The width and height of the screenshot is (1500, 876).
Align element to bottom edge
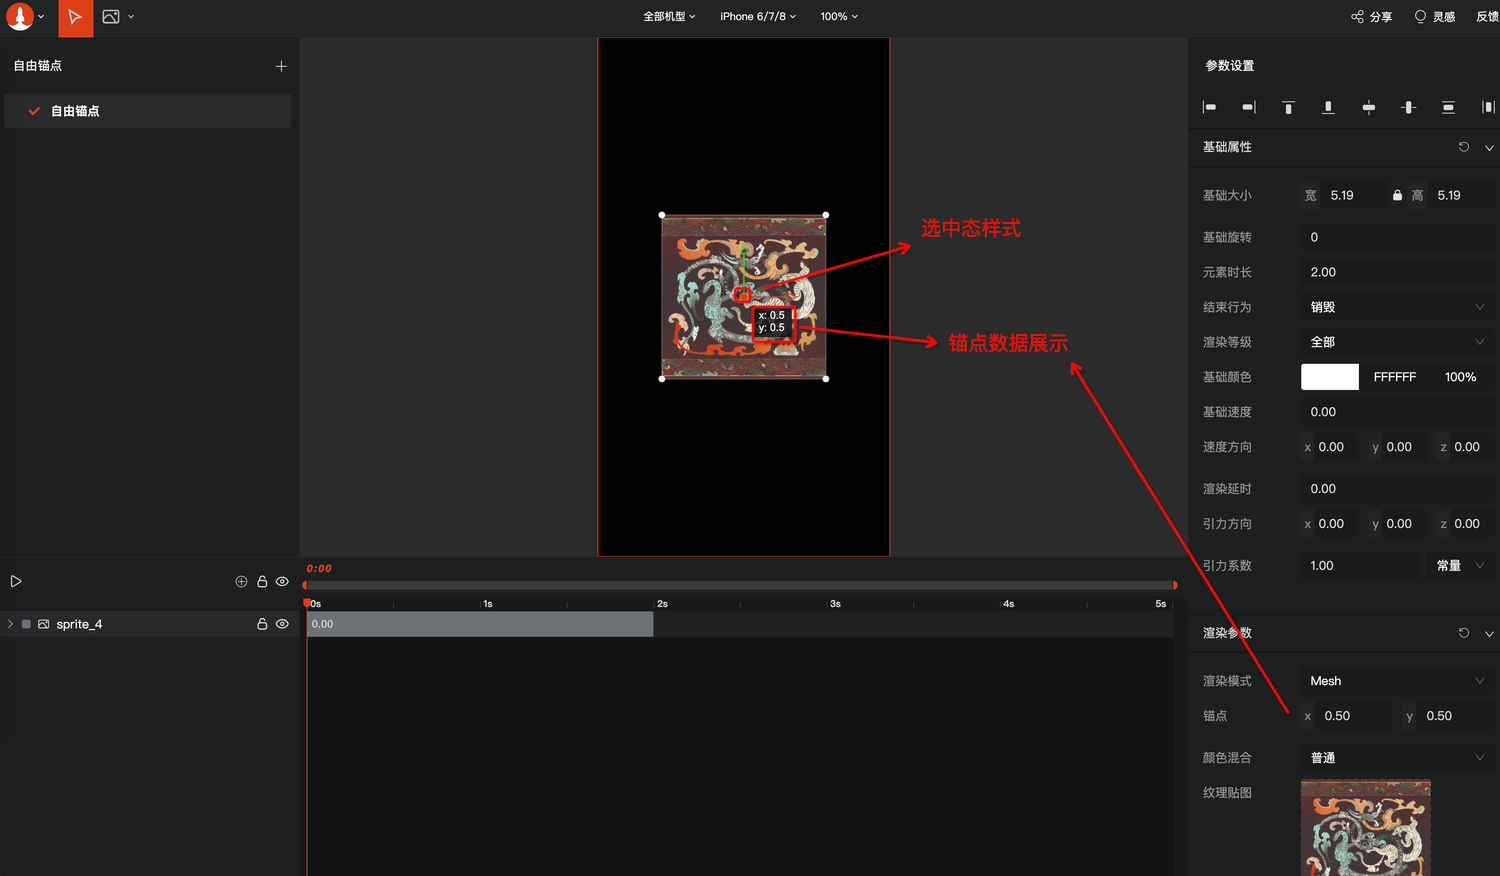pyautogui.click(x=1328, y=107)
